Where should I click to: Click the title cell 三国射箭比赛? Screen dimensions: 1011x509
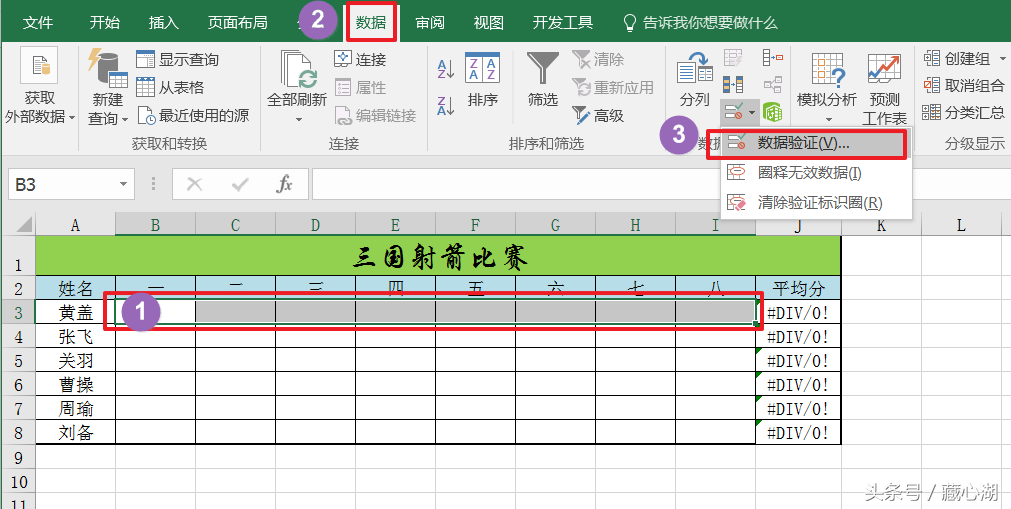tap(438, 257)
